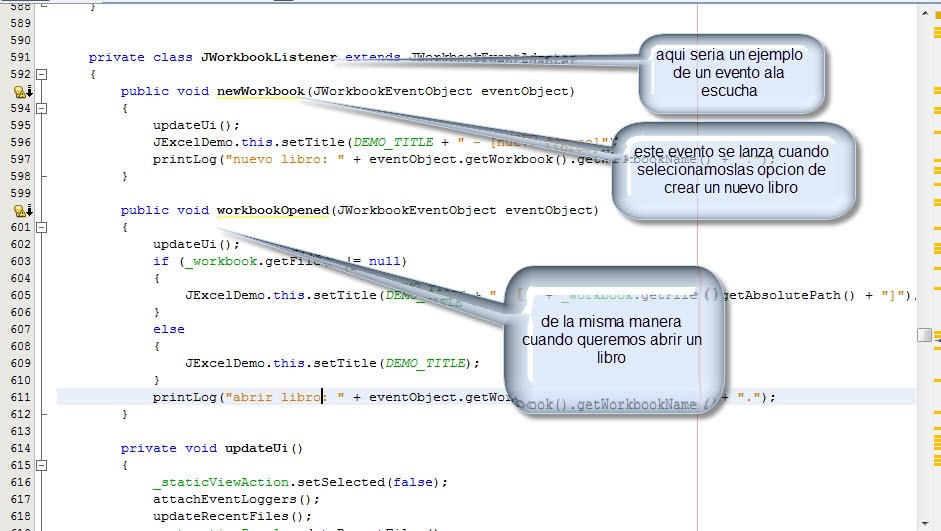Click DEMO_TITLE constant on line 609
This screenshot has height=531, width=941.
425,363
